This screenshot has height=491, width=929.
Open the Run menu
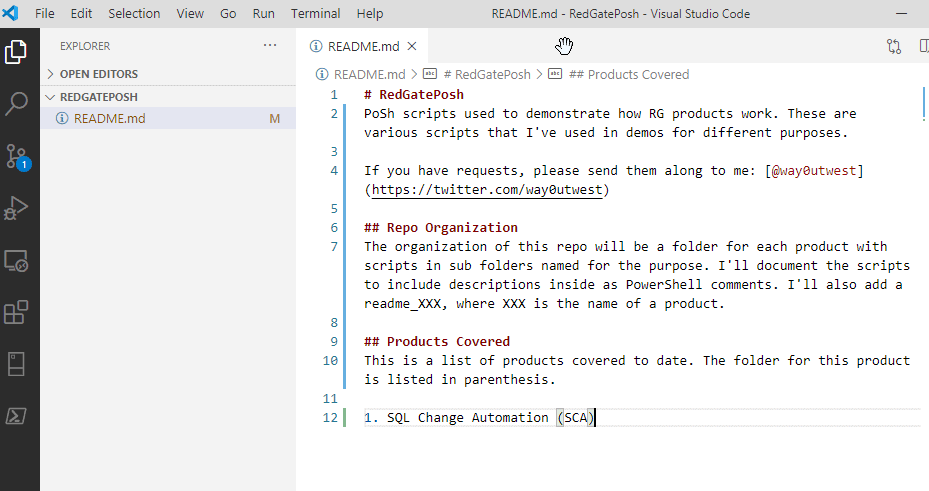click(264, 13)
